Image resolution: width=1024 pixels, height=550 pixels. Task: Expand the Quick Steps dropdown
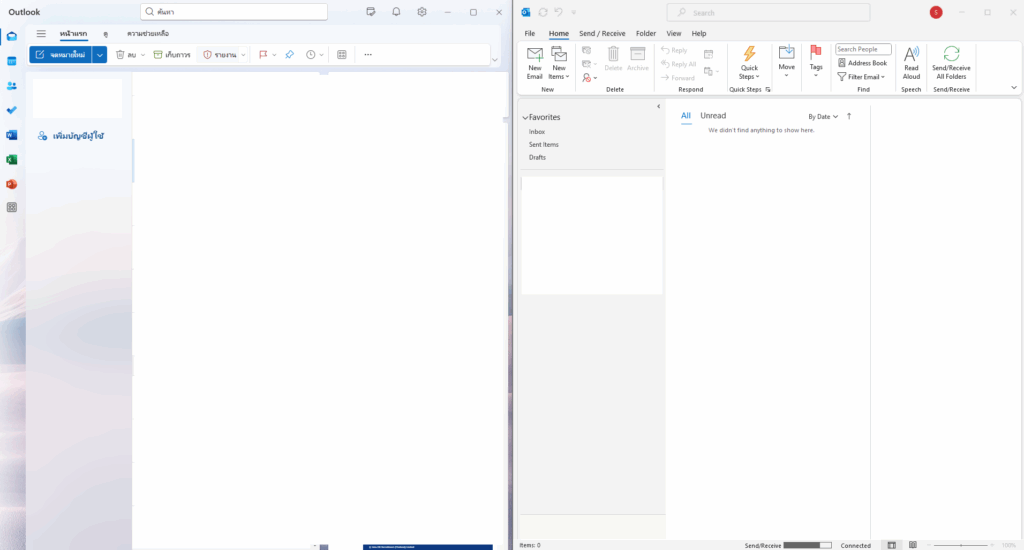pos(749,62)
